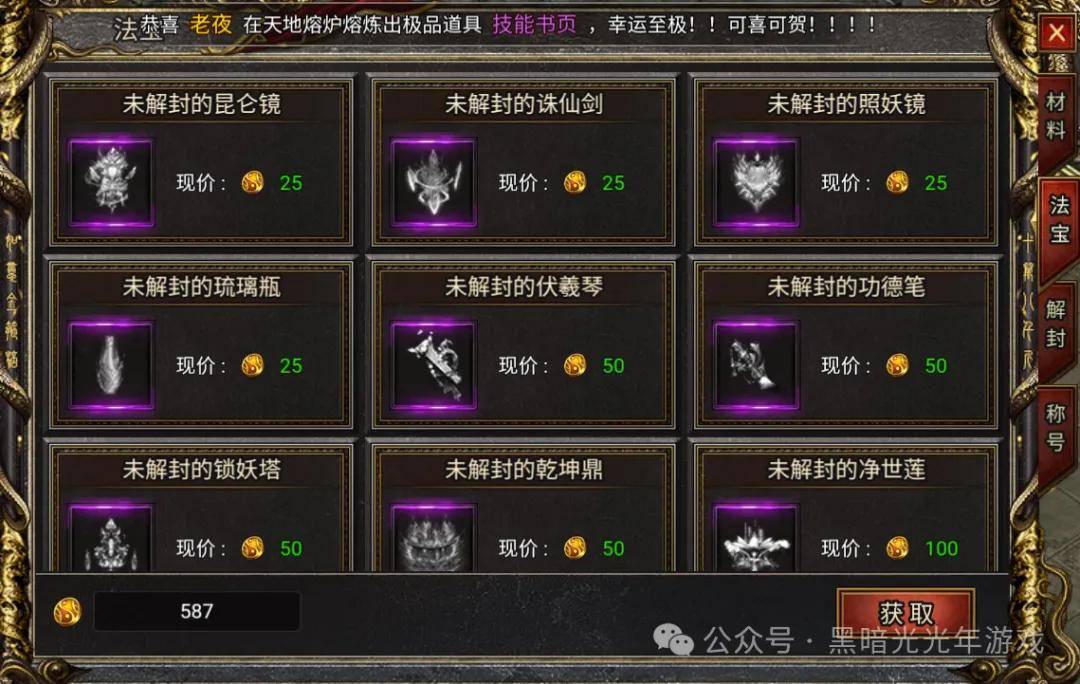
Task: Select the 未解封的照妖镜 item icon
Action: [756, 182]
